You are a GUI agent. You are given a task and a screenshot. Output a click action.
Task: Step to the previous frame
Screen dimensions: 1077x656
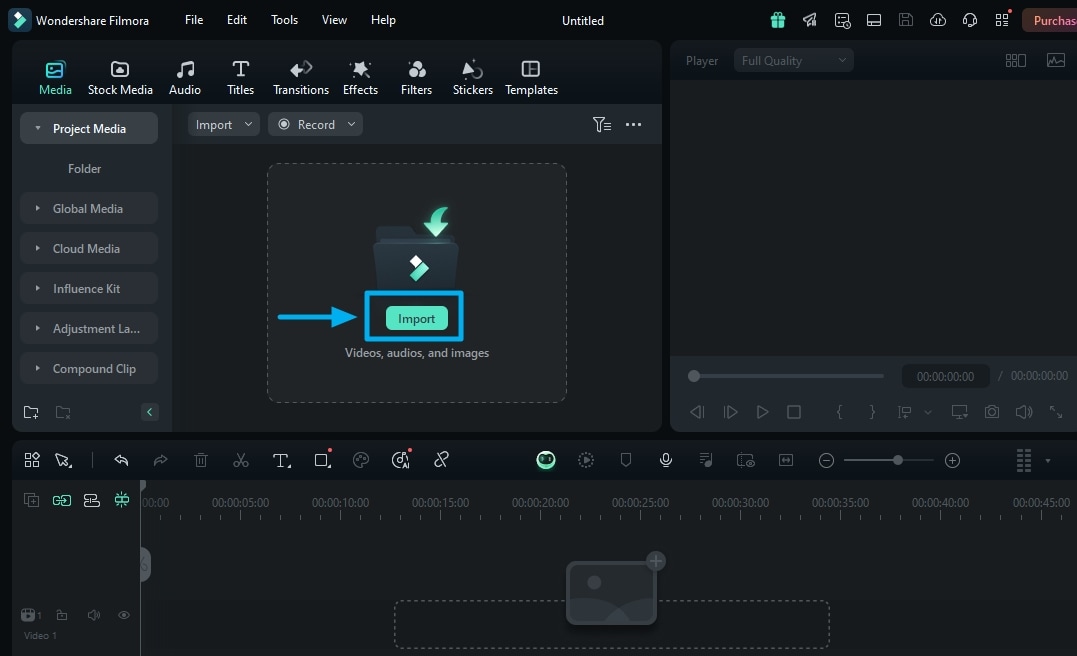pos(697,411)
